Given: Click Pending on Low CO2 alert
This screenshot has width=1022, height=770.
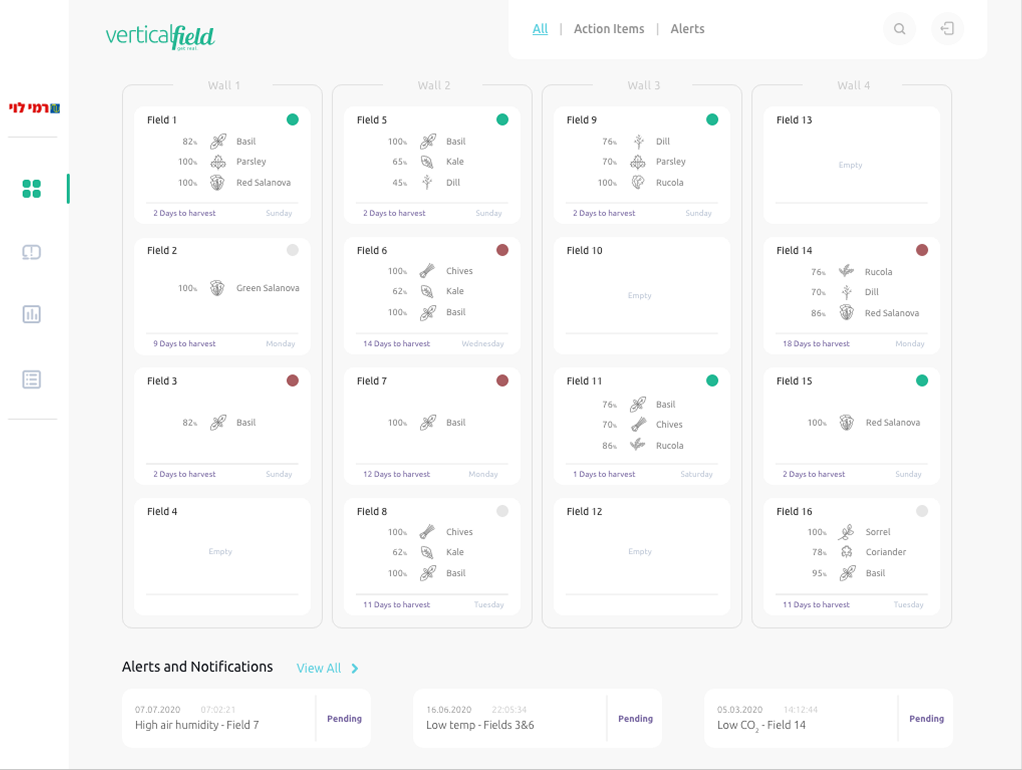Looking at the screenshot, I should (926, 718).
